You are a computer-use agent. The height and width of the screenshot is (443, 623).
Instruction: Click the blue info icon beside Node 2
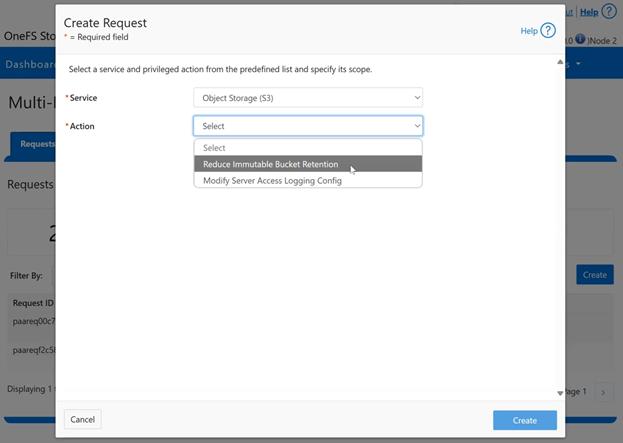(581, 40)
